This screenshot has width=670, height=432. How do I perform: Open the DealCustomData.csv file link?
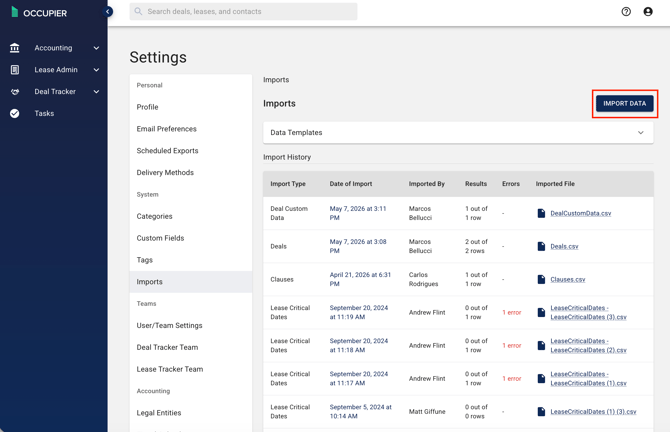pos(581,213)
